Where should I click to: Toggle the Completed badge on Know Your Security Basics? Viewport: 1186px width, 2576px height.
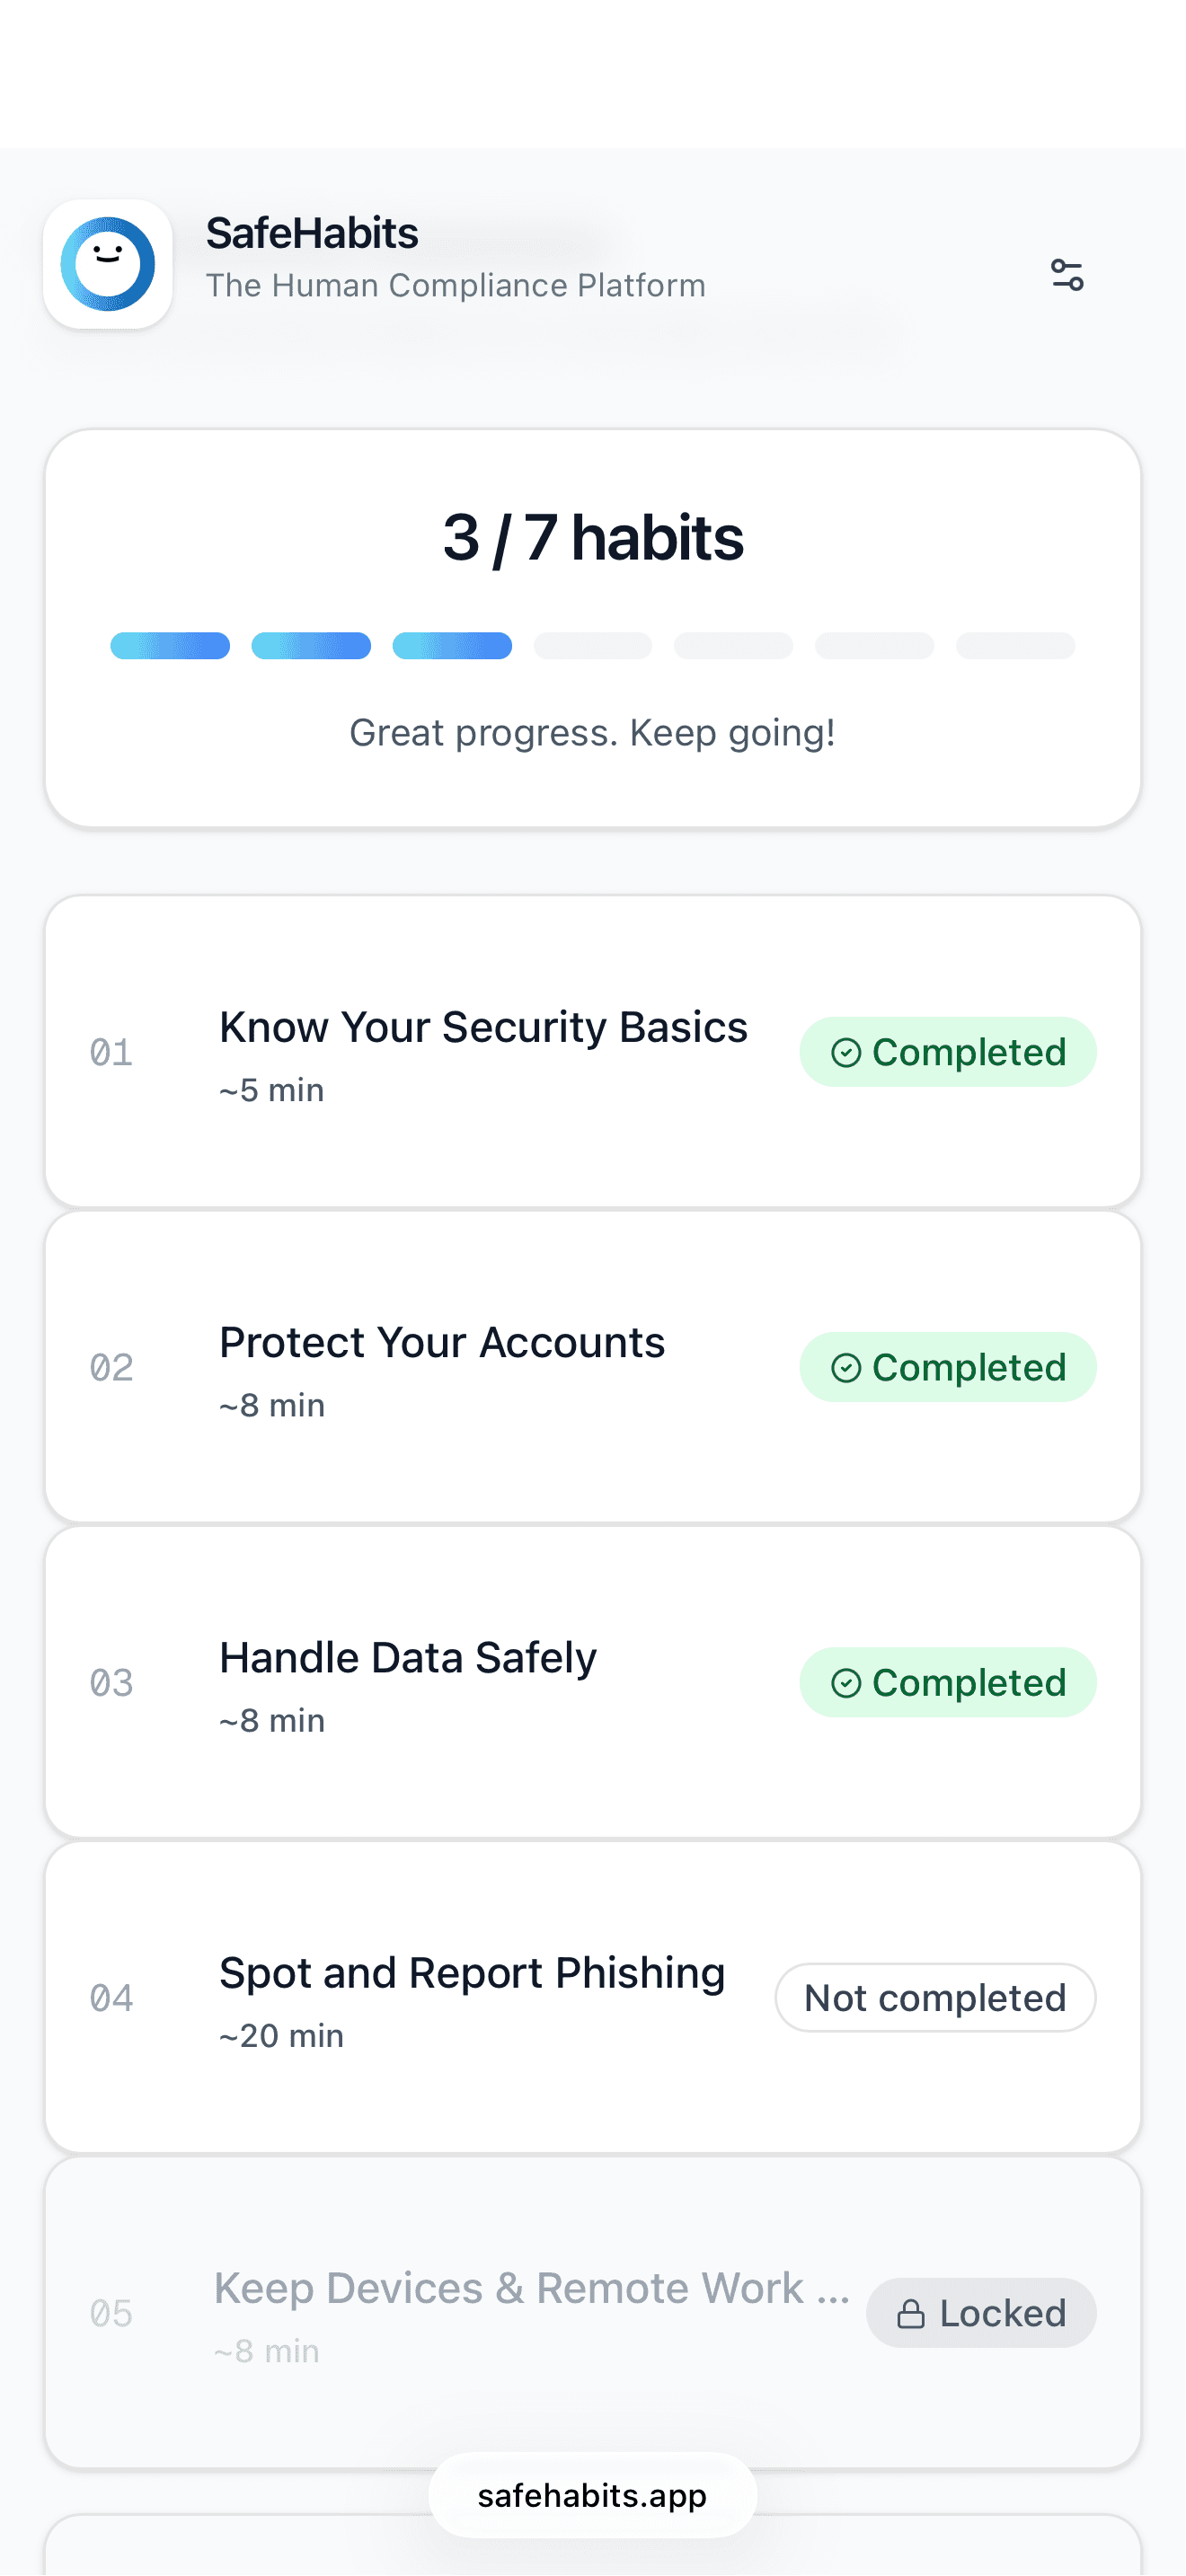948,1051
